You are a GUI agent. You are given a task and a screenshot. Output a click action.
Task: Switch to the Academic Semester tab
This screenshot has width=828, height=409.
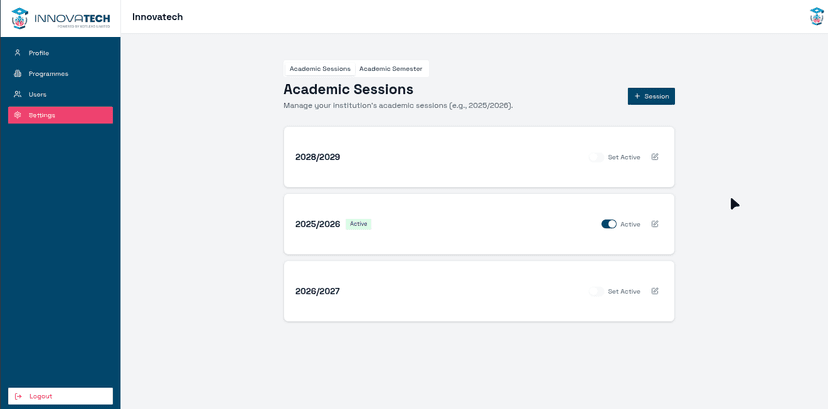pos(391,69)
